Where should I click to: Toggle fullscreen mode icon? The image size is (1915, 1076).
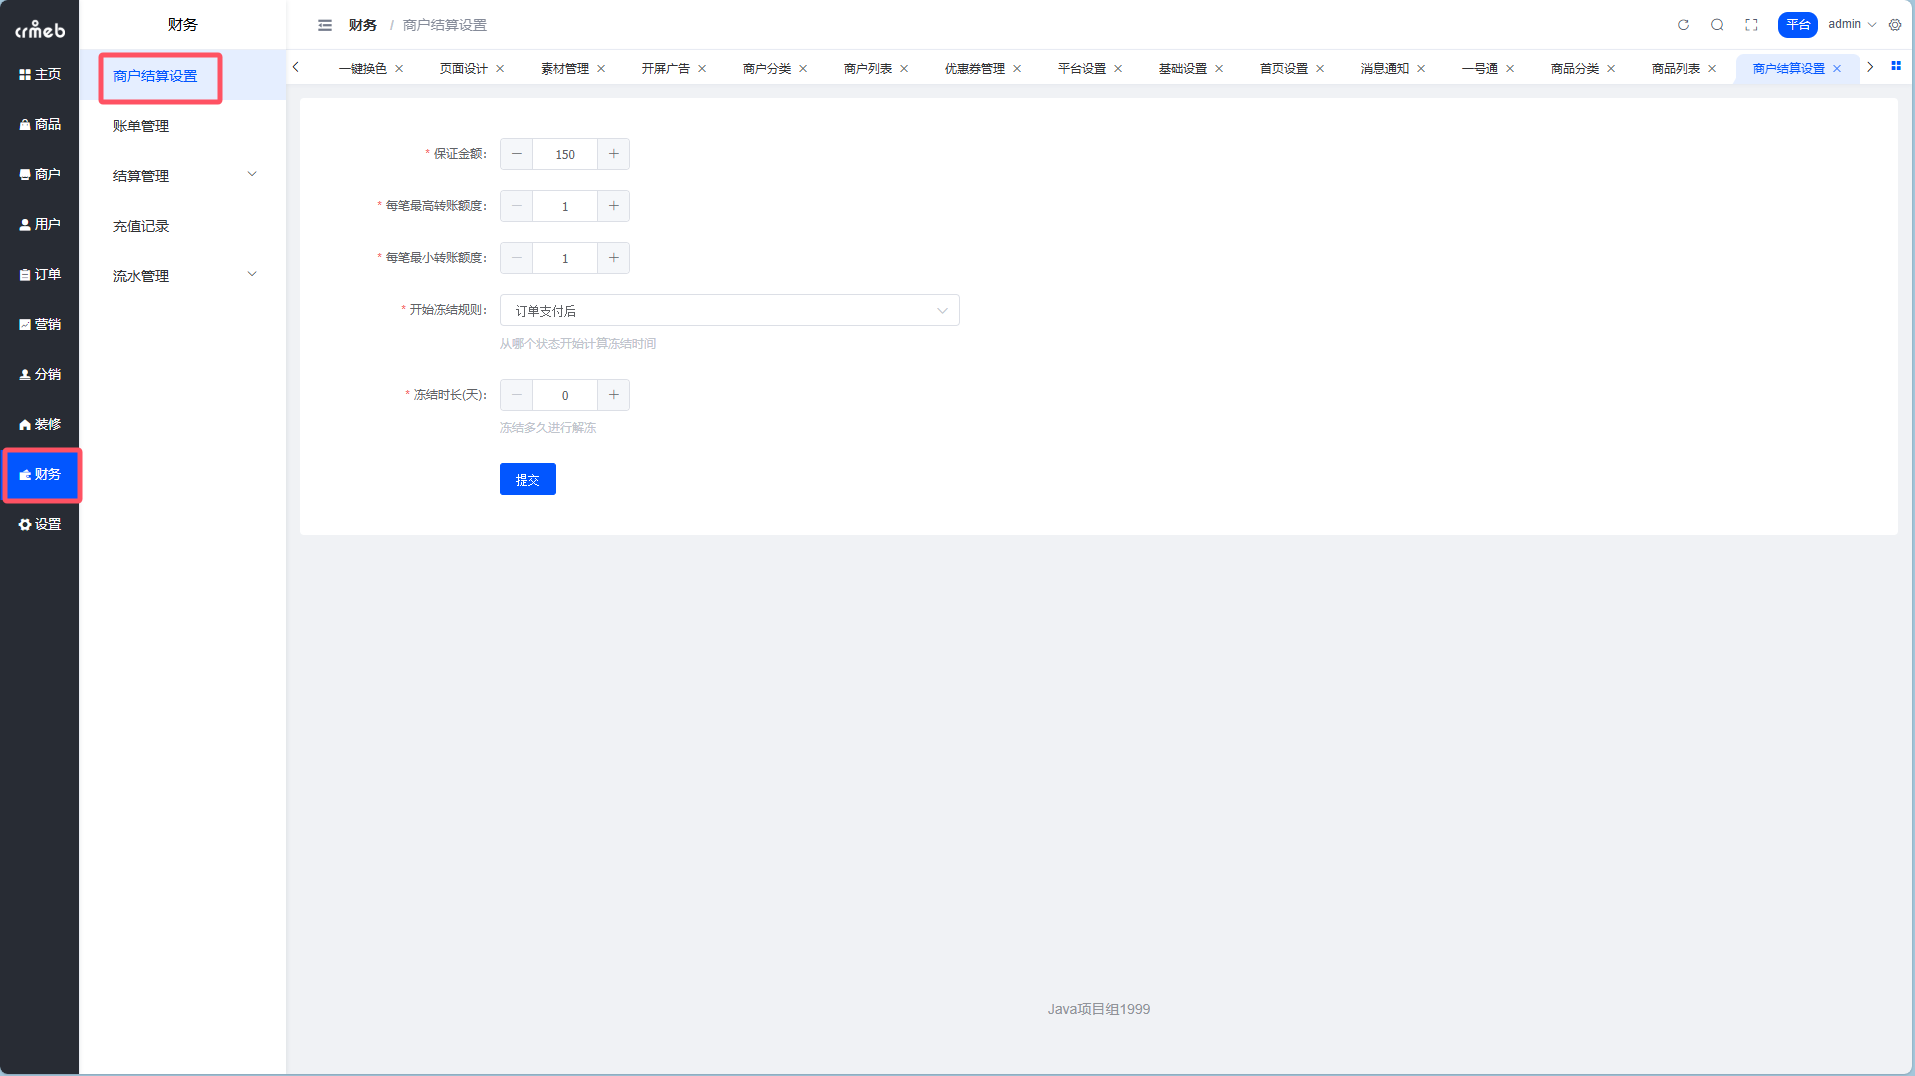click(1751, 25)
